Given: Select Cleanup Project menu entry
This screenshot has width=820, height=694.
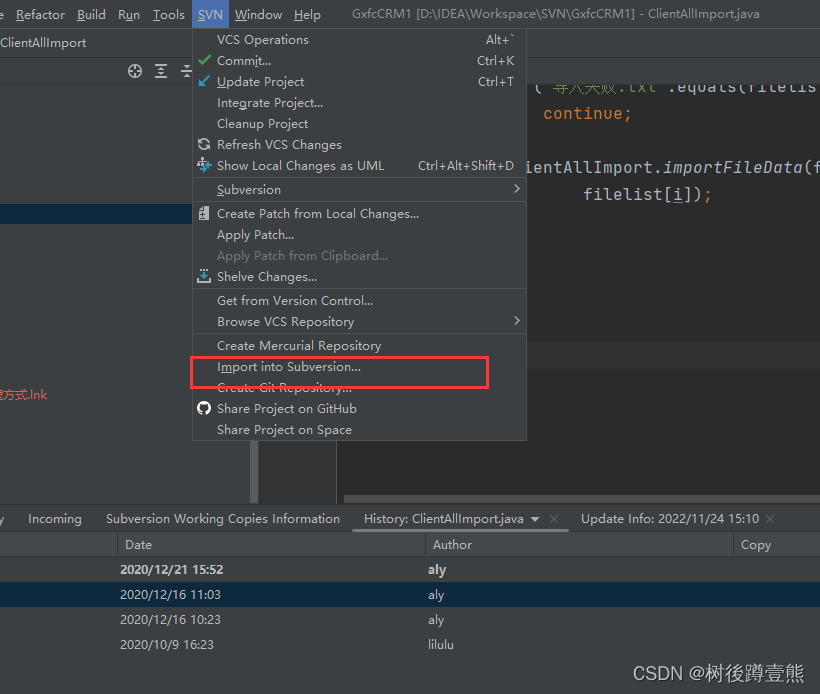Looking at the screenshot, I should pos(359,123).
